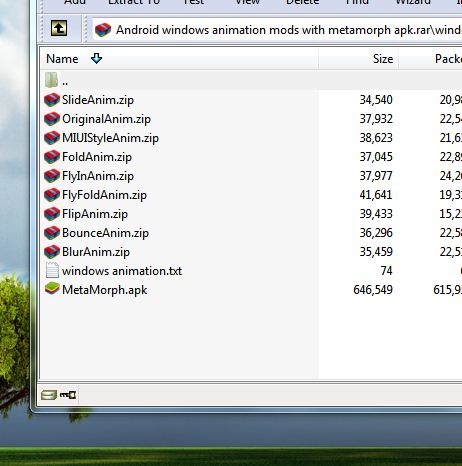Click the Add toolbar button
The height and width of the screenshot is (466, 462).
75,3
